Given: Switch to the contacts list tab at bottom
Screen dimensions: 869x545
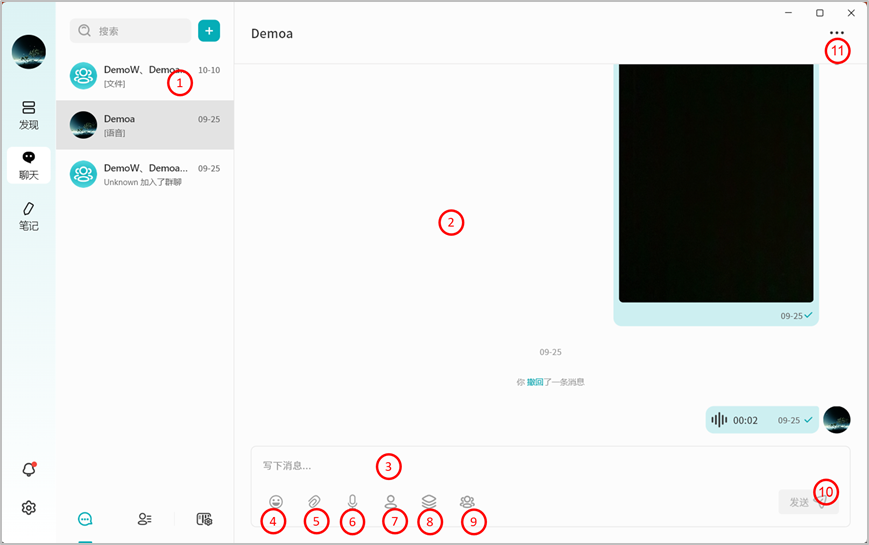Looking at the screenshot, I should (x=145, y=519).
